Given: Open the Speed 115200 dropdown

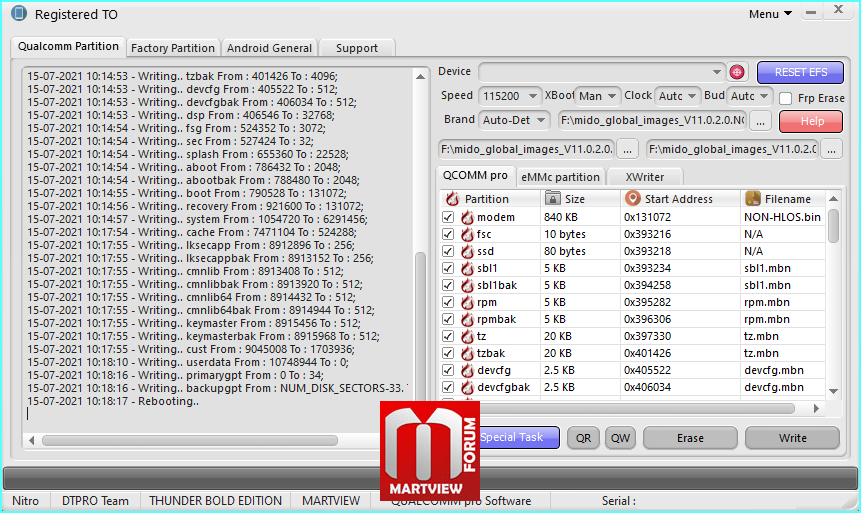Looking at the screenshot, I should point(510,96).
